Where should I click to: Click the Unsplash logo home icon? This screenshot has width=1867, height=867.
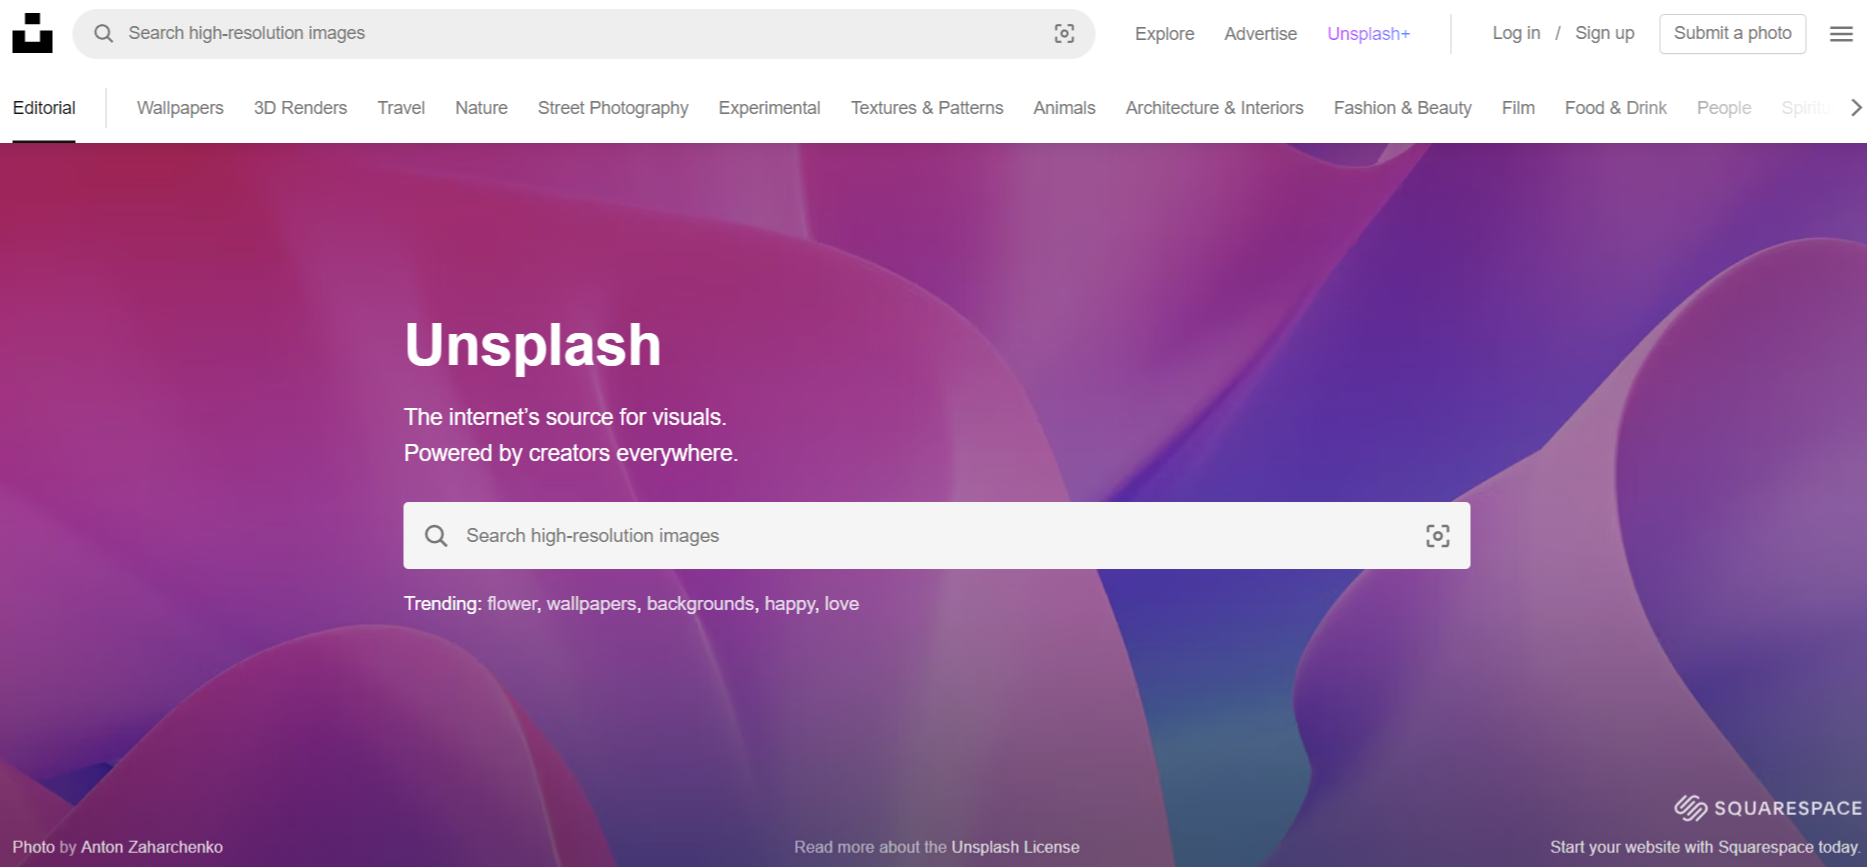32,33
